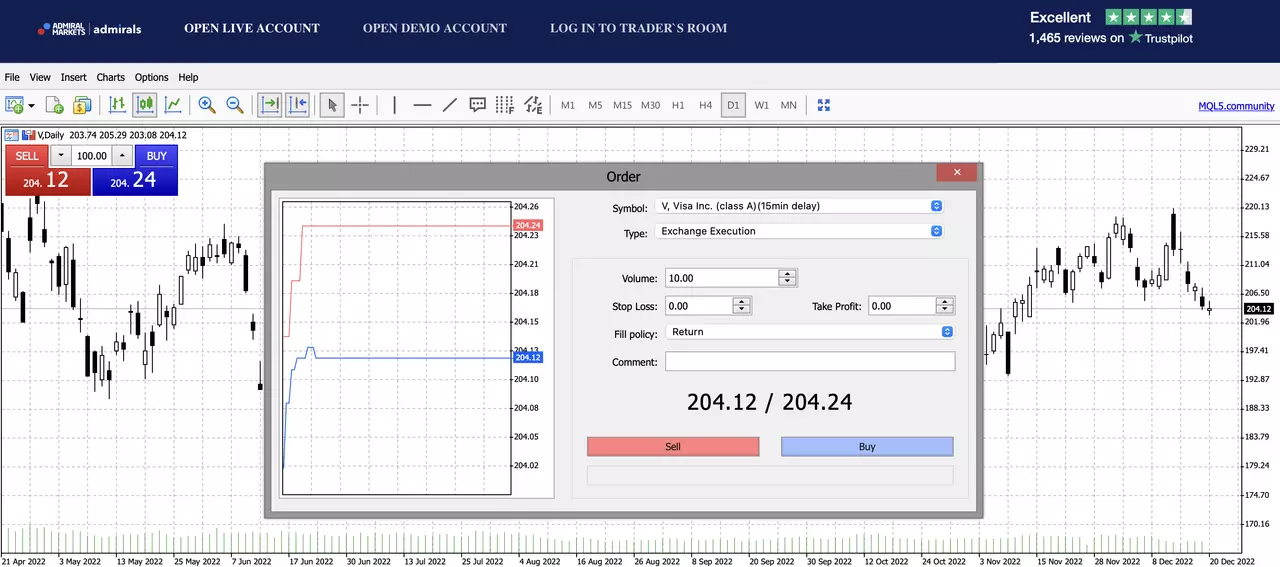Zoom out of the chart

coord(235,105)
